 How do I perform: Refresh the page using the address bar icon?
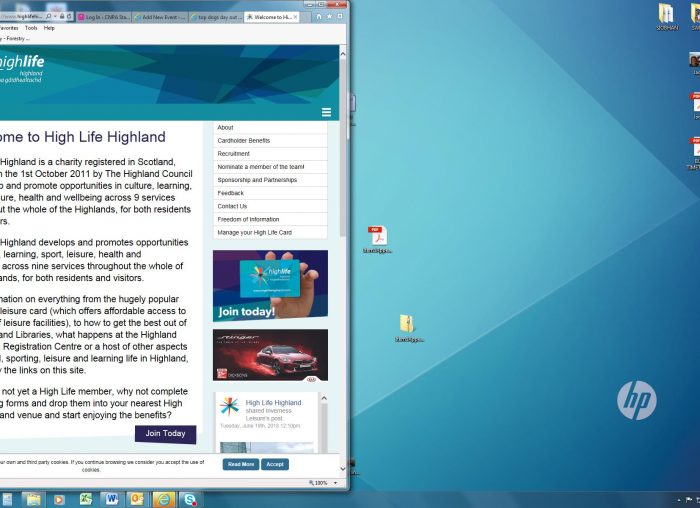pos(69,17)
